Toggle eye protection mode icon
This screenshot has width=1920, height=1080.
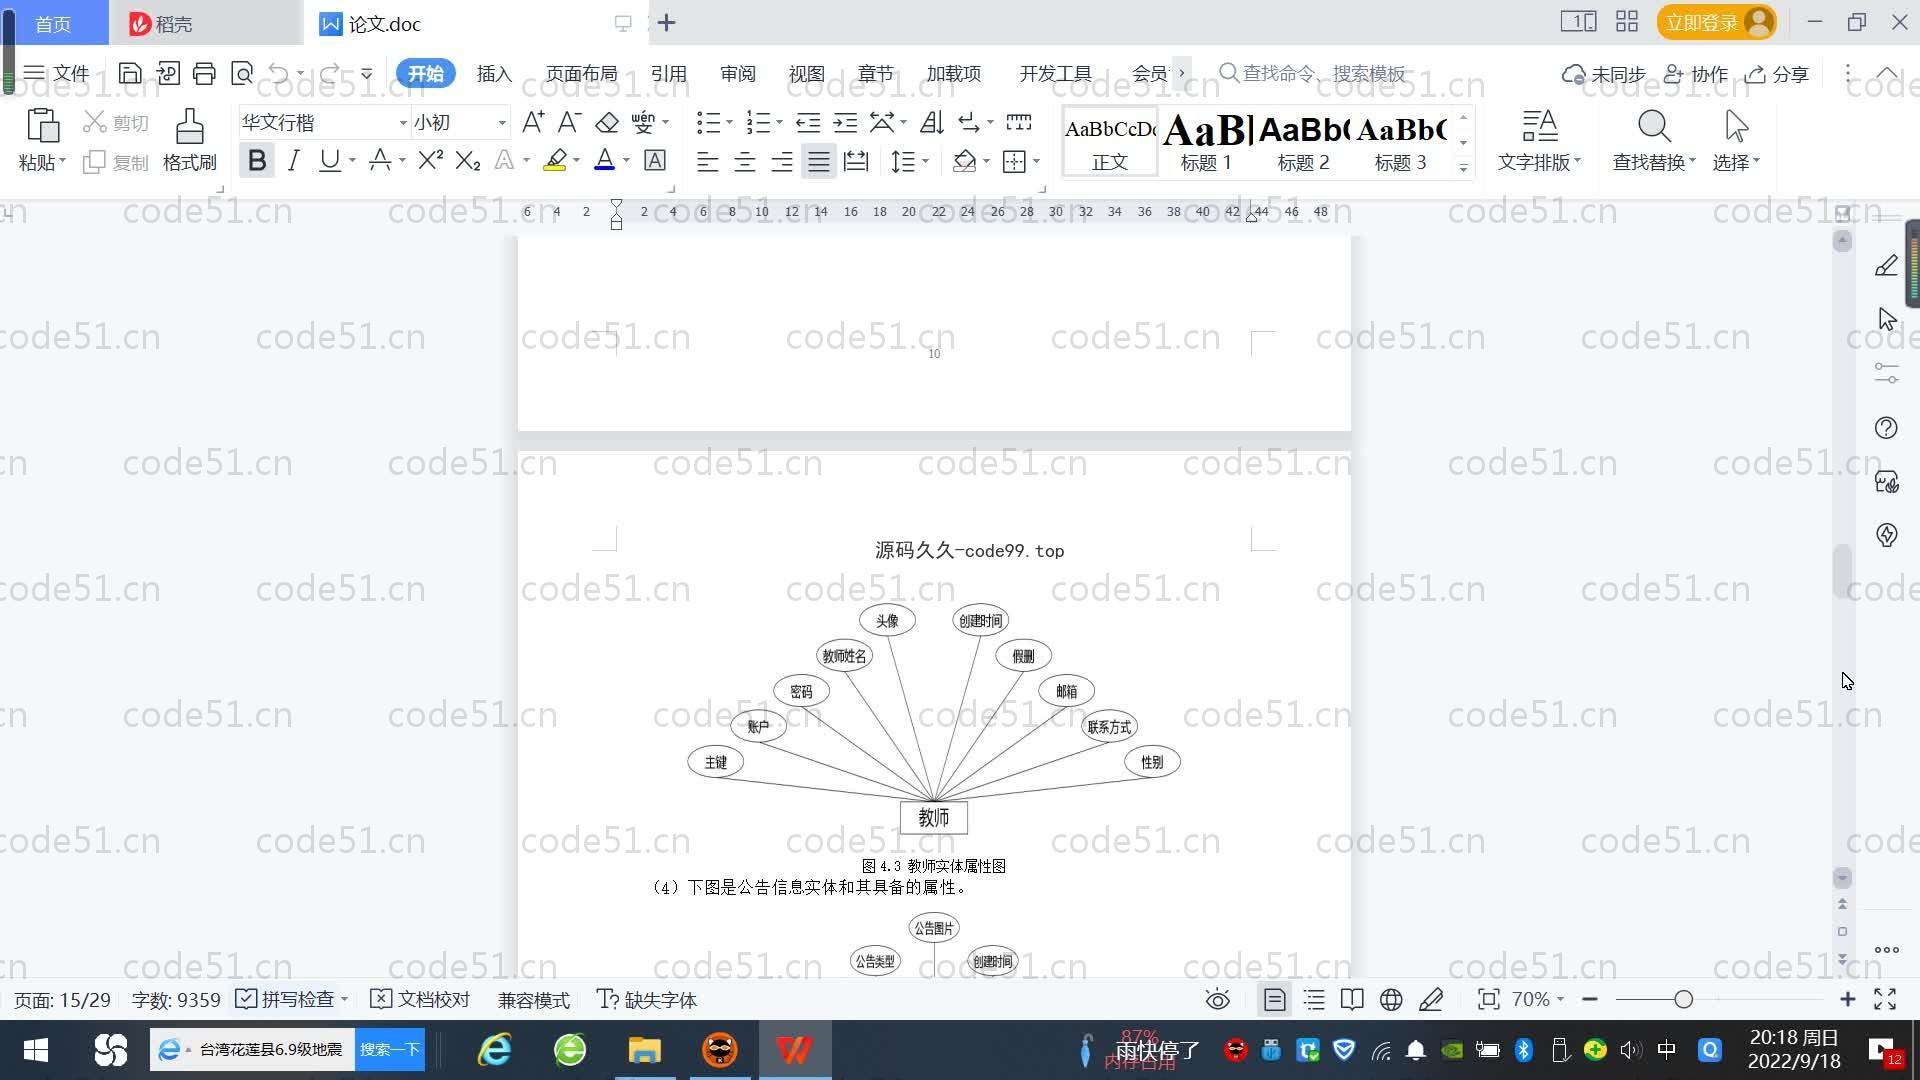pos(1217,999)
